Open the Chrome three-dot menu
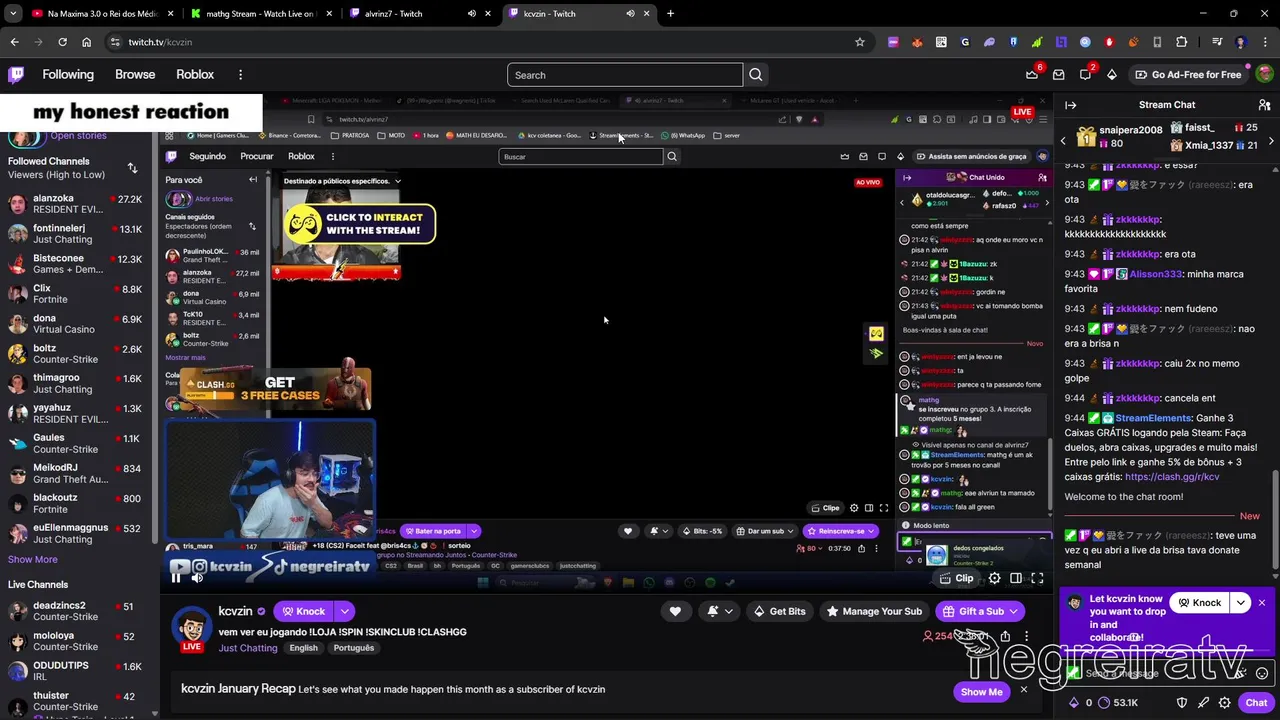1280x720 pixels. (x=1264, y=42)
